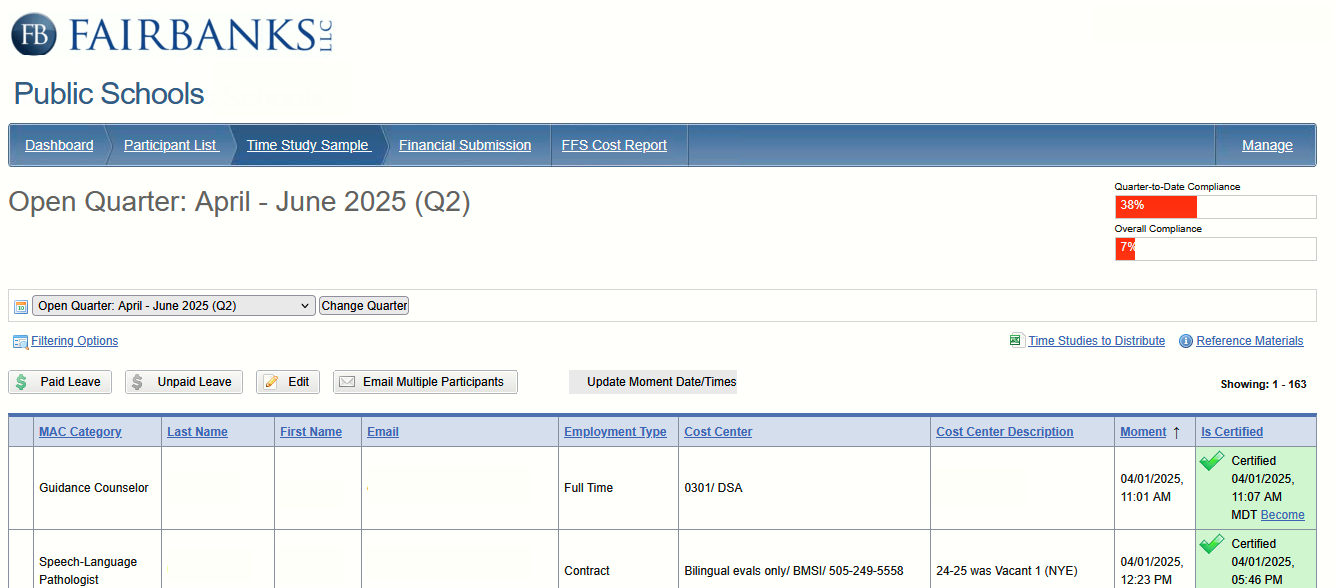This screenshot has height=588, width=1336.
Task: Sort by Moment column header
Action: tap(1143, 432)
